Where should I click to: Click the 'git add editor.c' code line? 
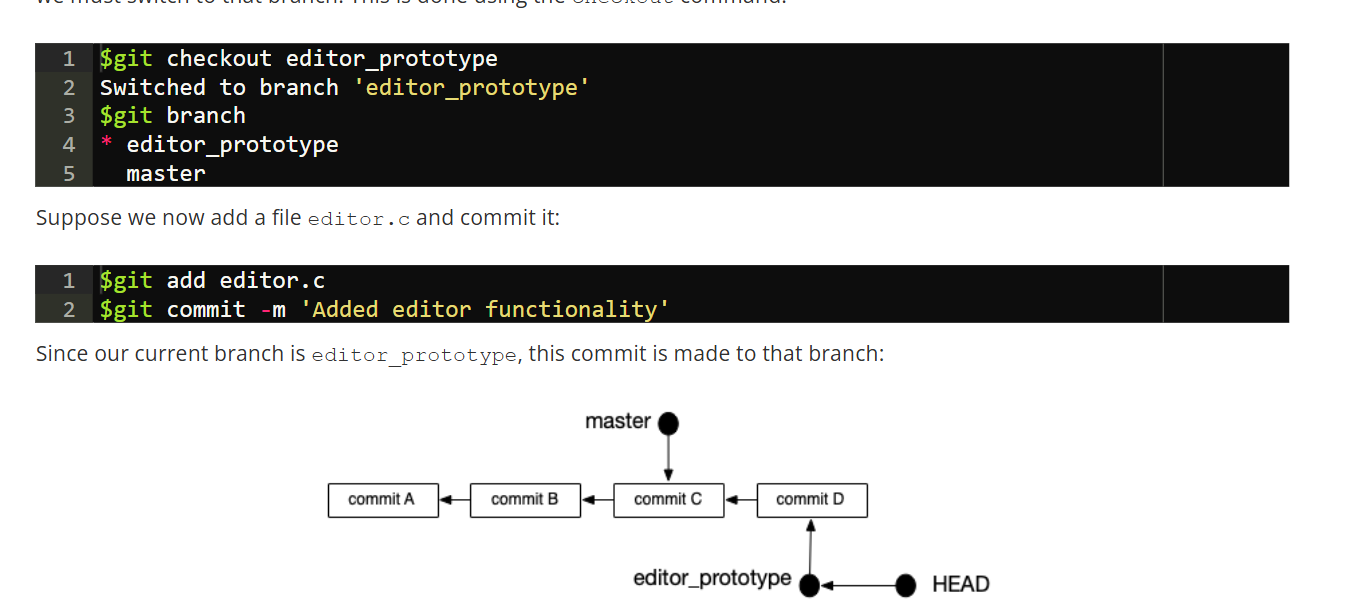point(212,281)
